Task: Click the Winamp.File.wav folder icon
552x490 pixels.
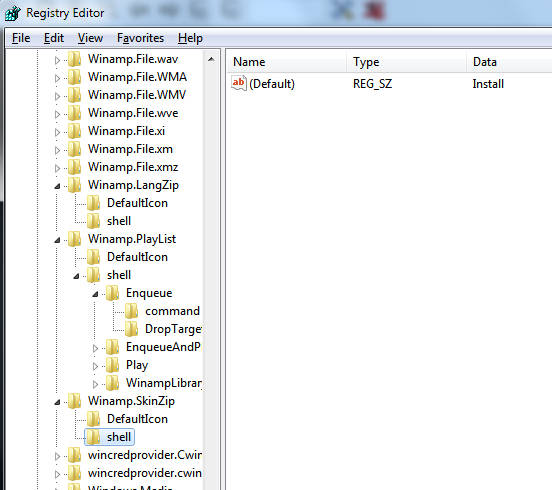Action: 75,59
